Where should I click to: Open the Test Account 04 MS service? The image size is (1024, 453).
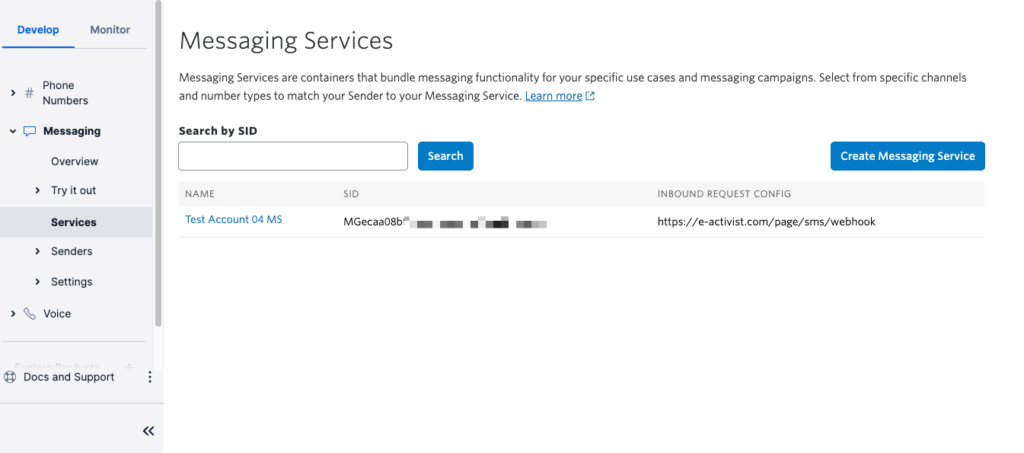tap(234, 220)
